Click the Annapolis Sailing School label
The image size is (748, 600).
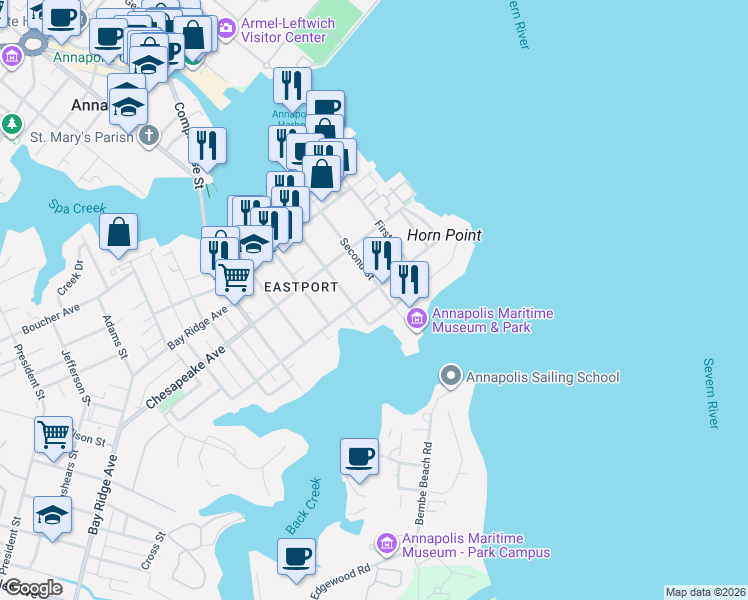coord(542,377)
